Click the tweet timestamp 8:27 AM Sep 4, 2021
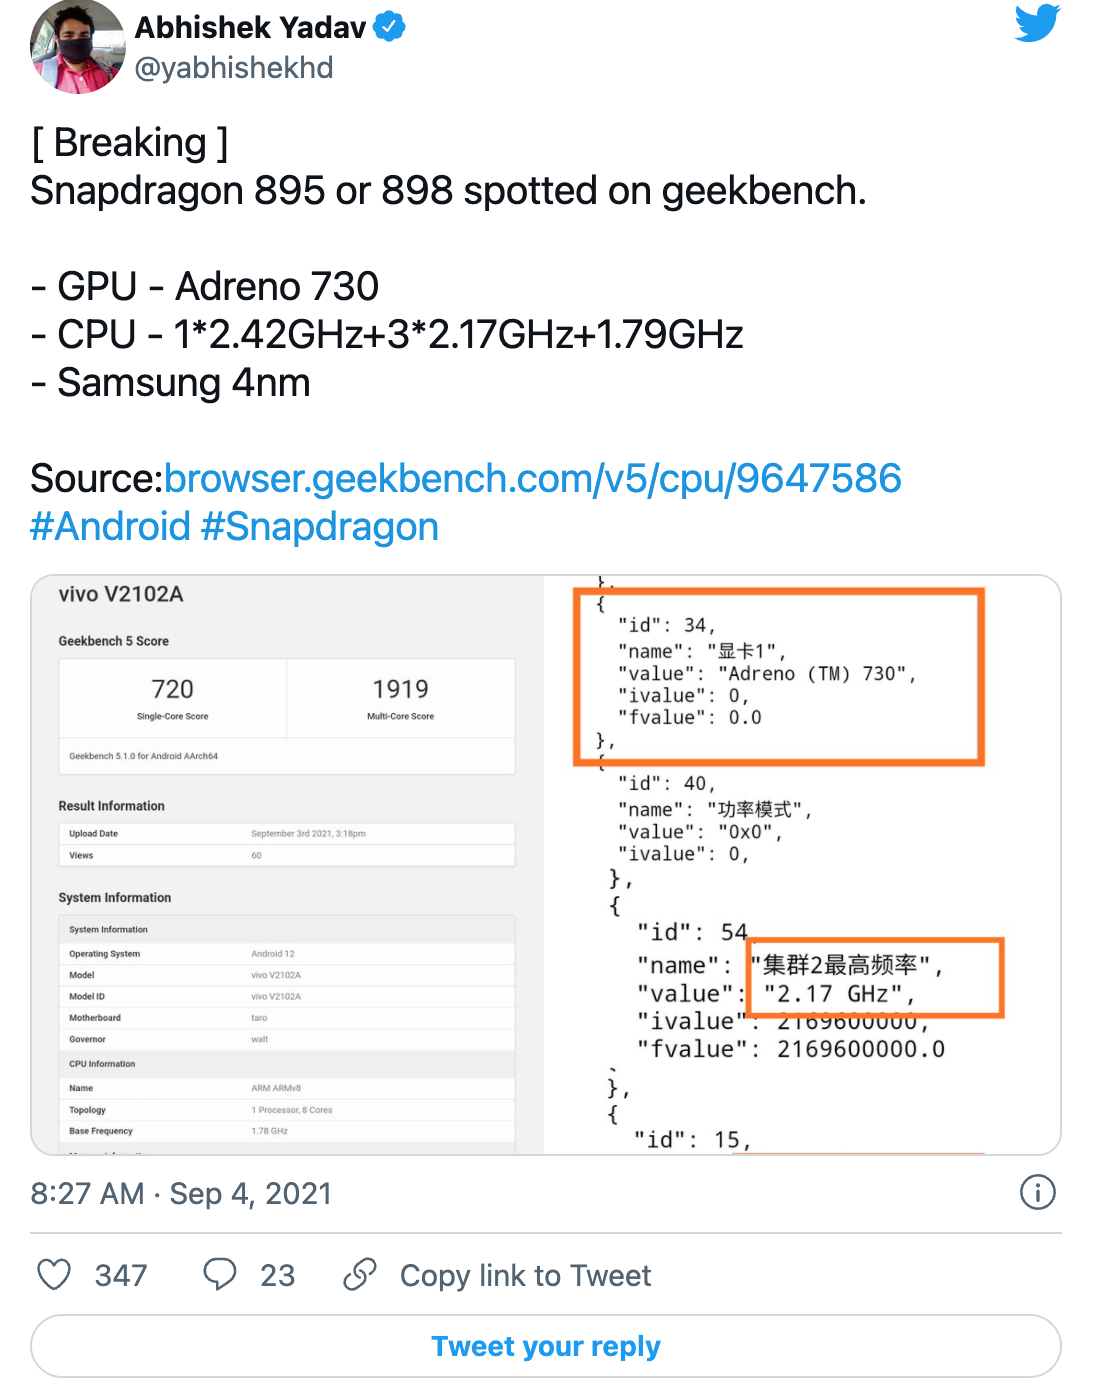Image resolution: width=1094 pixels, height=1378 pixels. click(x=180, y=1192)
